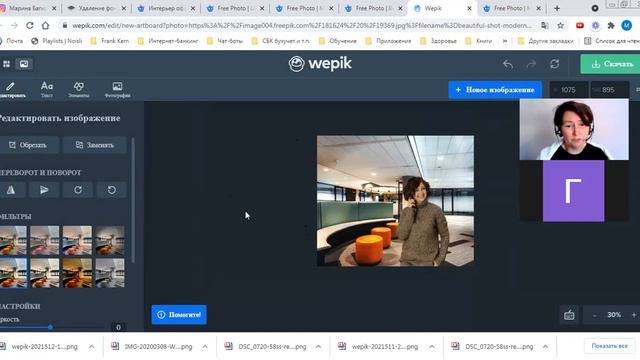Viewport: 640px width, 360px height.
Task: Click the Скачать download button
Action: click(x=610, y=64)
